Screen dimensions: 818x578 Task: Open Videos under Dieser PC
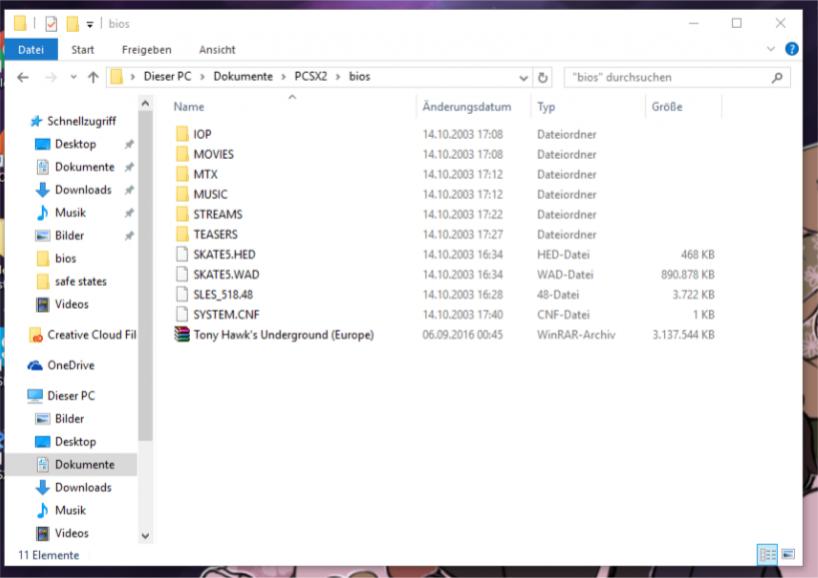(71, 533)
